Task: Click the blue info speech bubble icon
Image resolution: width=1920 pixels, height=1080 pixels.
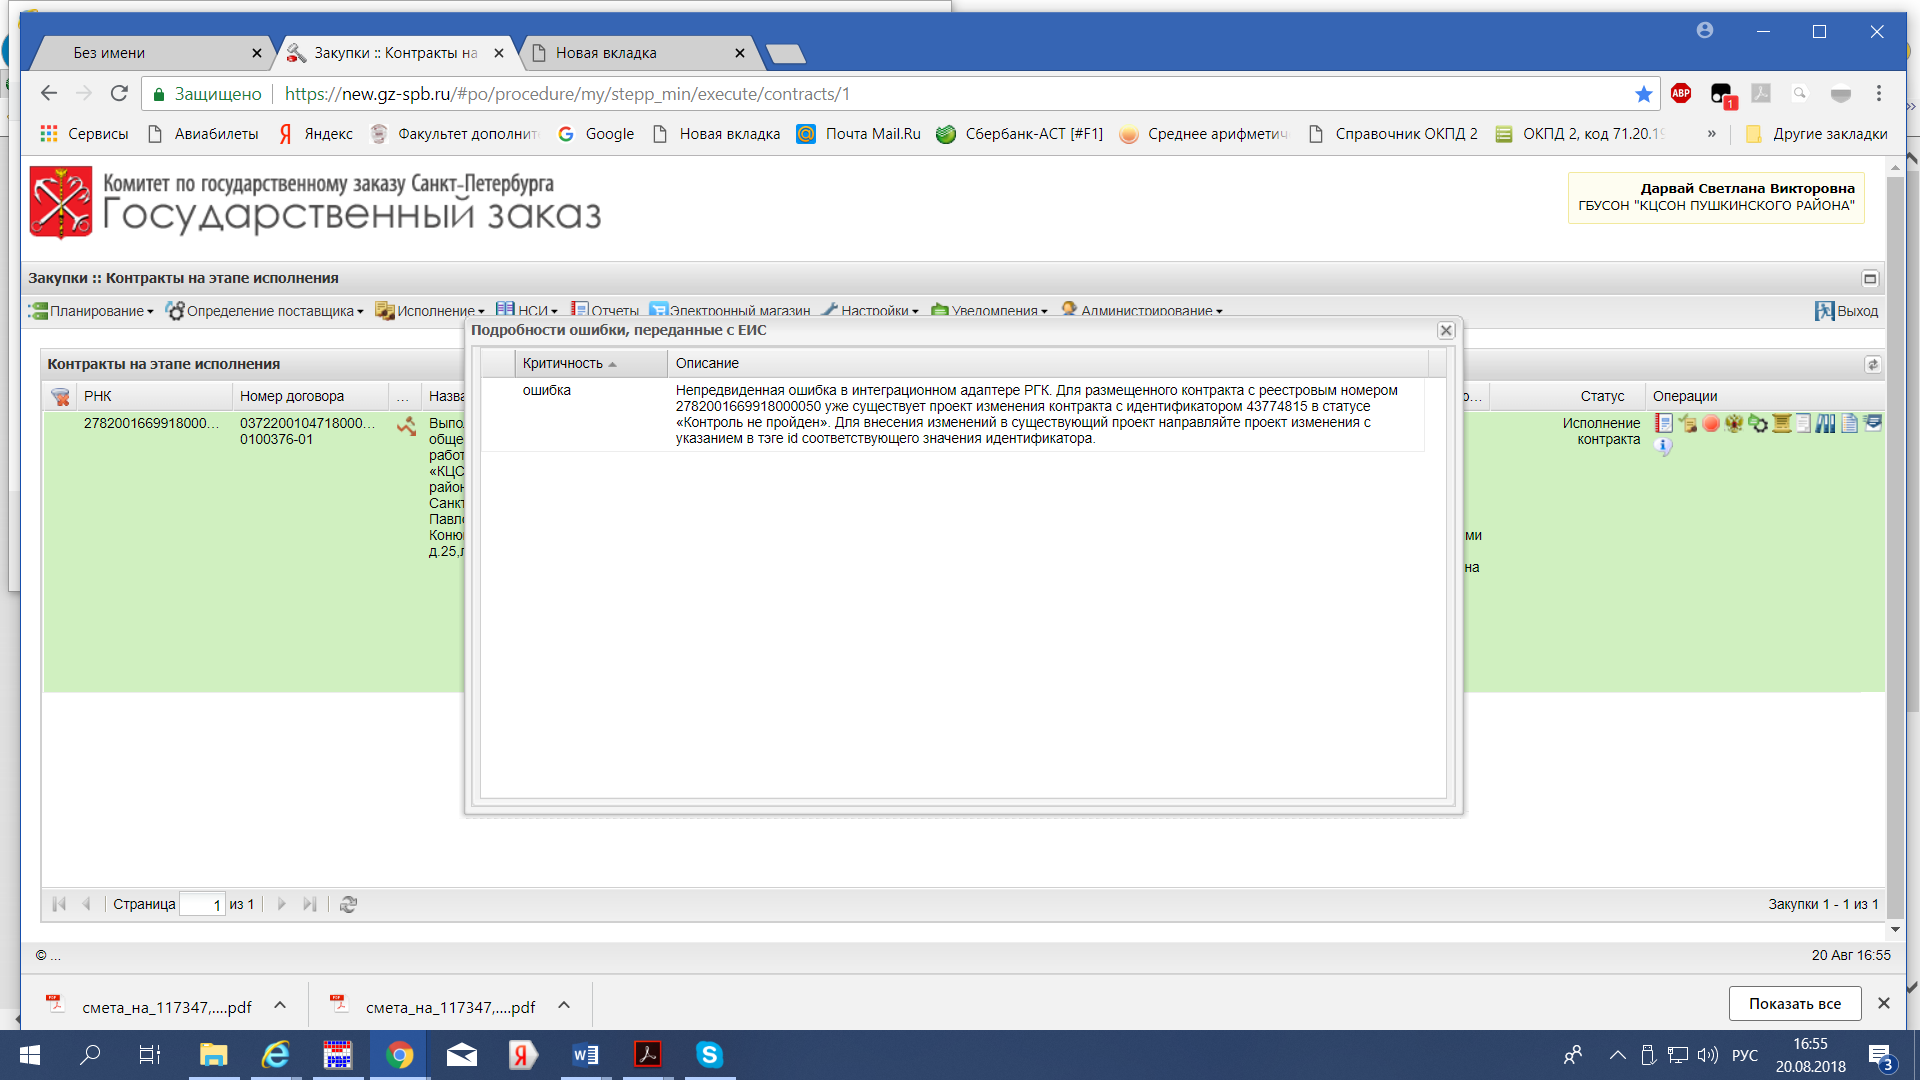Action: coord(1663,446)
